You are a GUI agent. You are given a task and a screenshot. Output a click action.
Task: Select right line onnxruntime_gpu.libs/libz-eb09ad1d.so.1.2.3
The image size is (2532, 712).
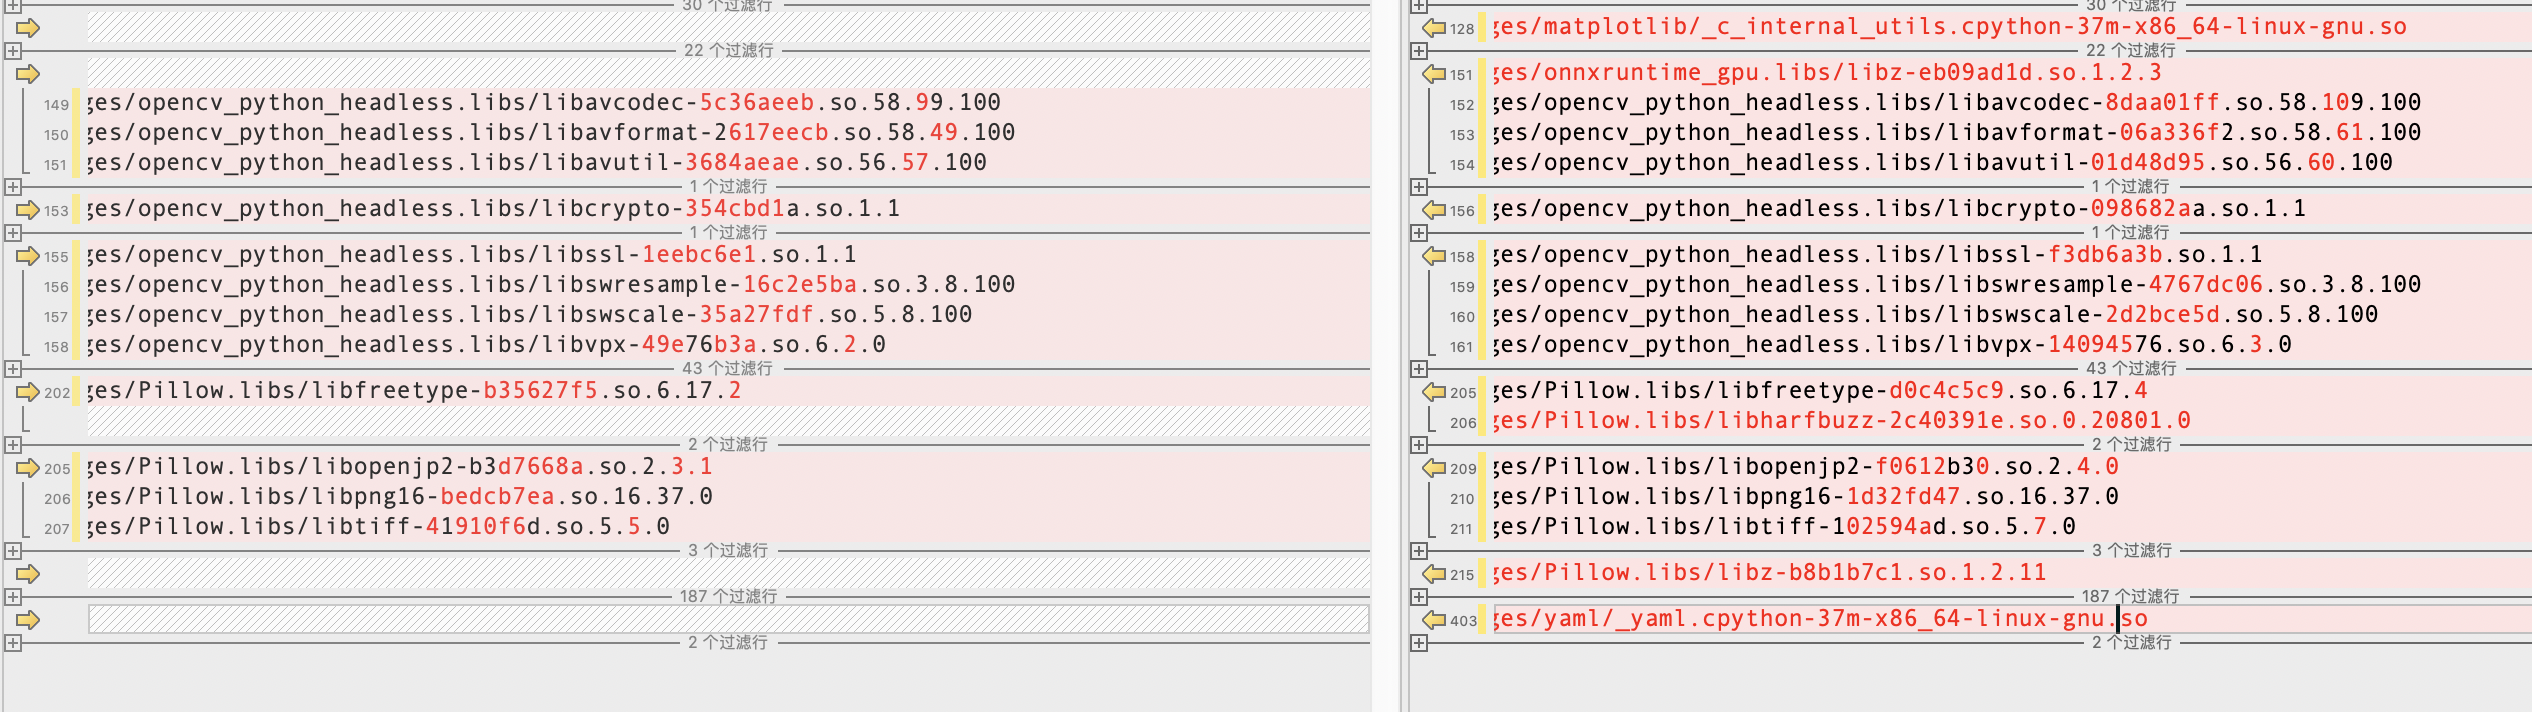click(2011, 73)
